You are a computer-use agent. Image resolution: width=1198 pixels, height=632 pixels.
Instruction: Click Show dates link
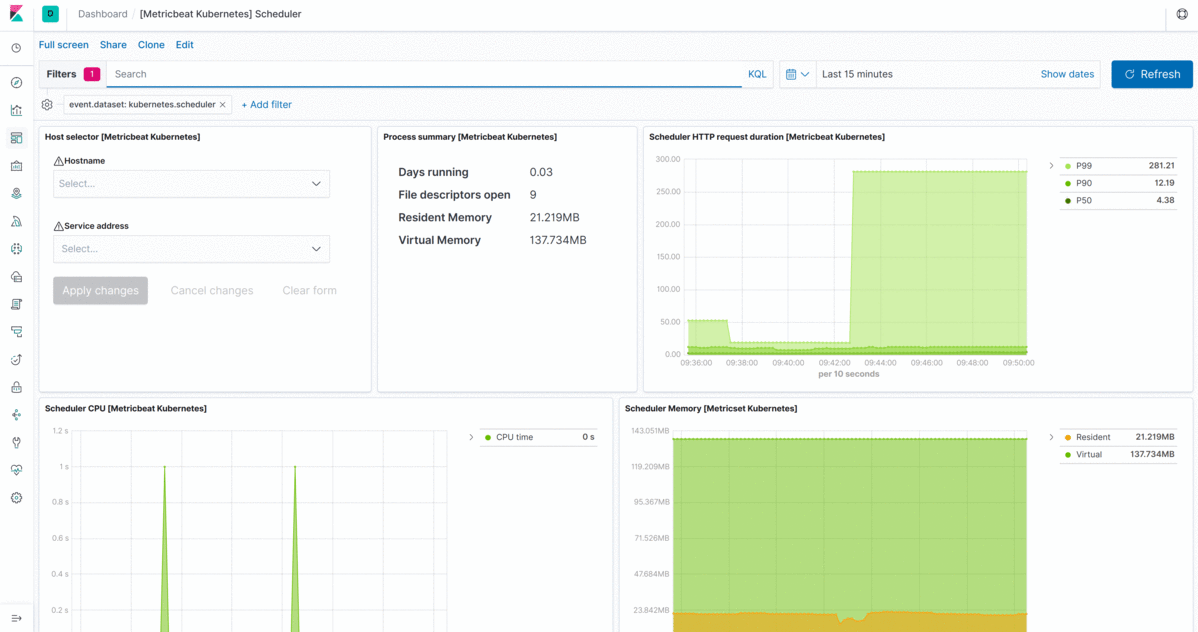(1067, 74)
